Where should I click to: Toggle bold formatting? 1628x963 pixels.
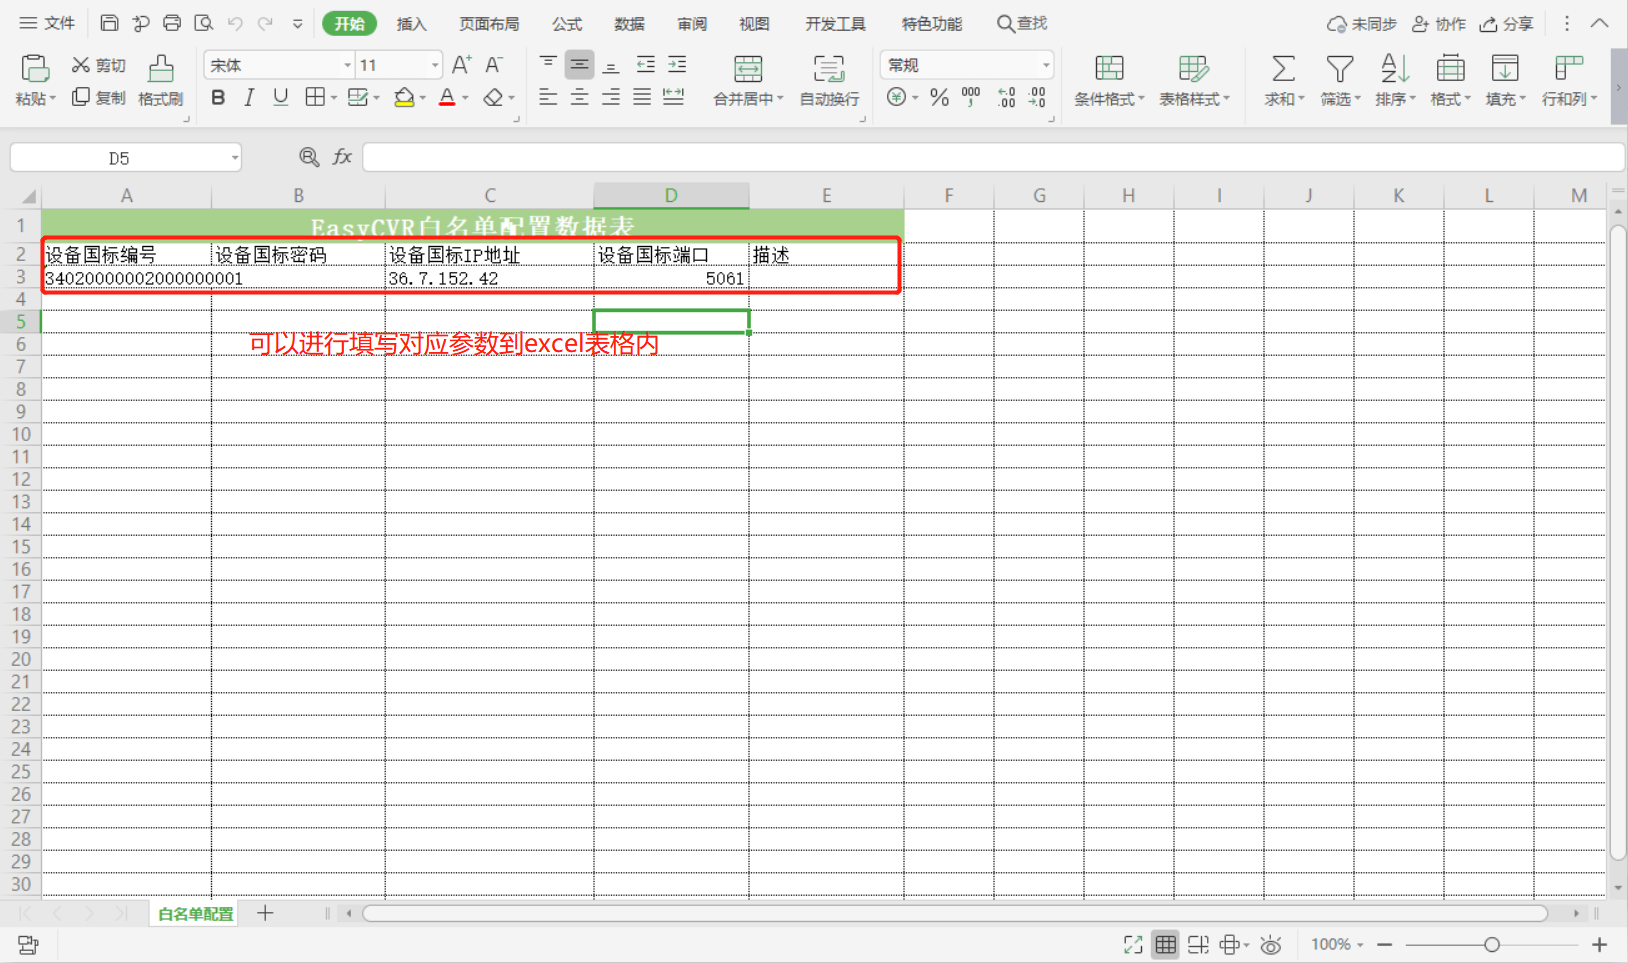218,97
